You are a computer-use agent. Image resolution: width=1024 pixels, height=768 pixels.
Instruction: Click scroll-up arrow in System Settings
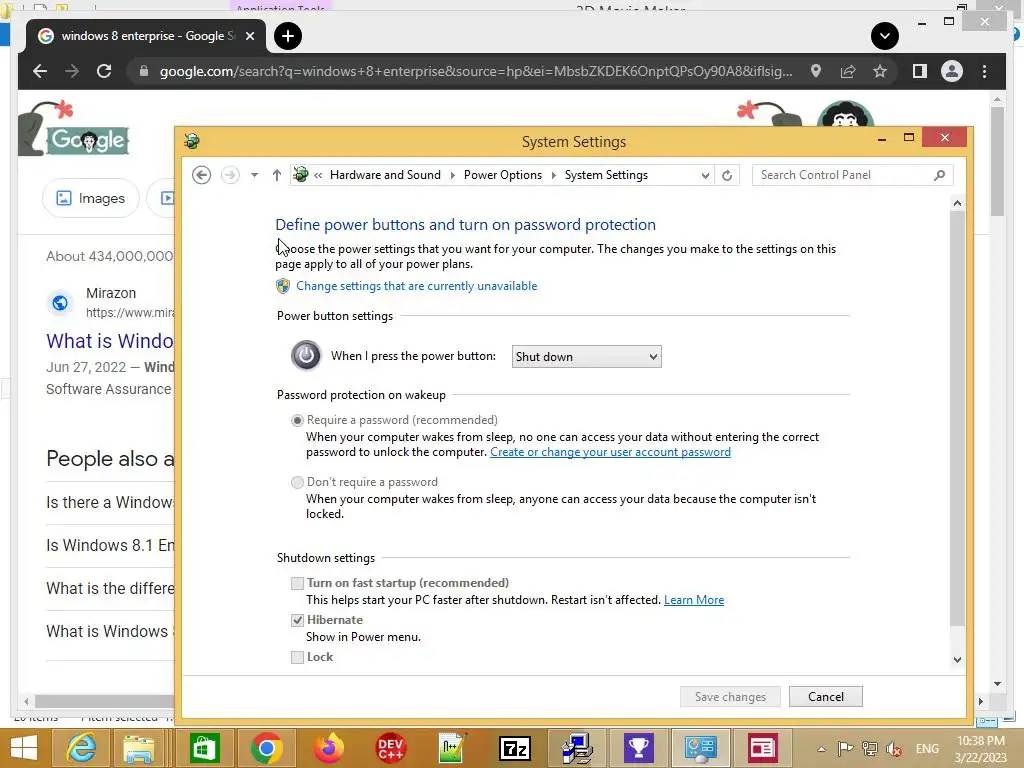click(957, 203)
